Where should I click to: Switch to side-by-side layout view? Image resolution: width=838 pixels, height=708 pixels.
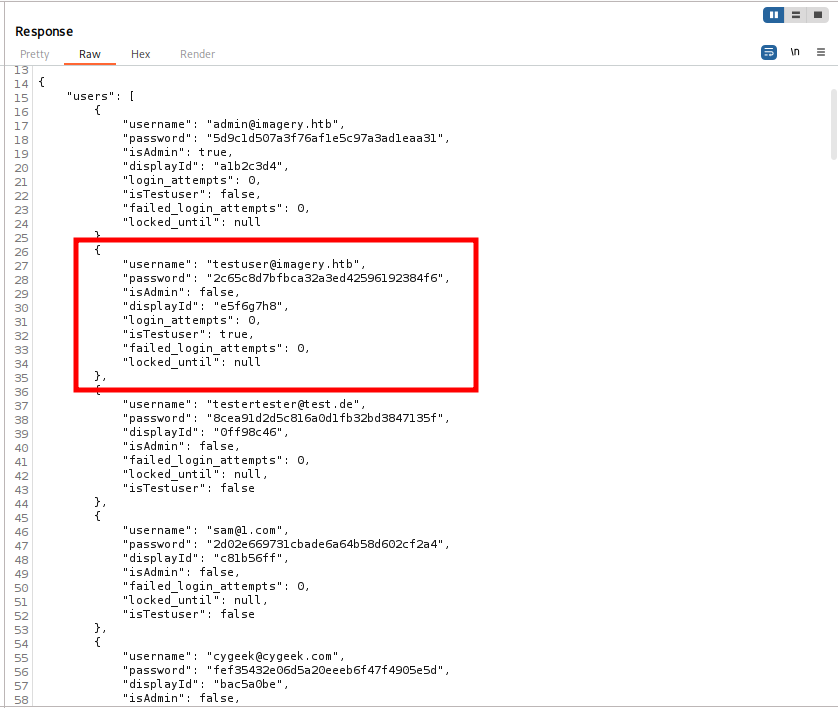[774, 15]
